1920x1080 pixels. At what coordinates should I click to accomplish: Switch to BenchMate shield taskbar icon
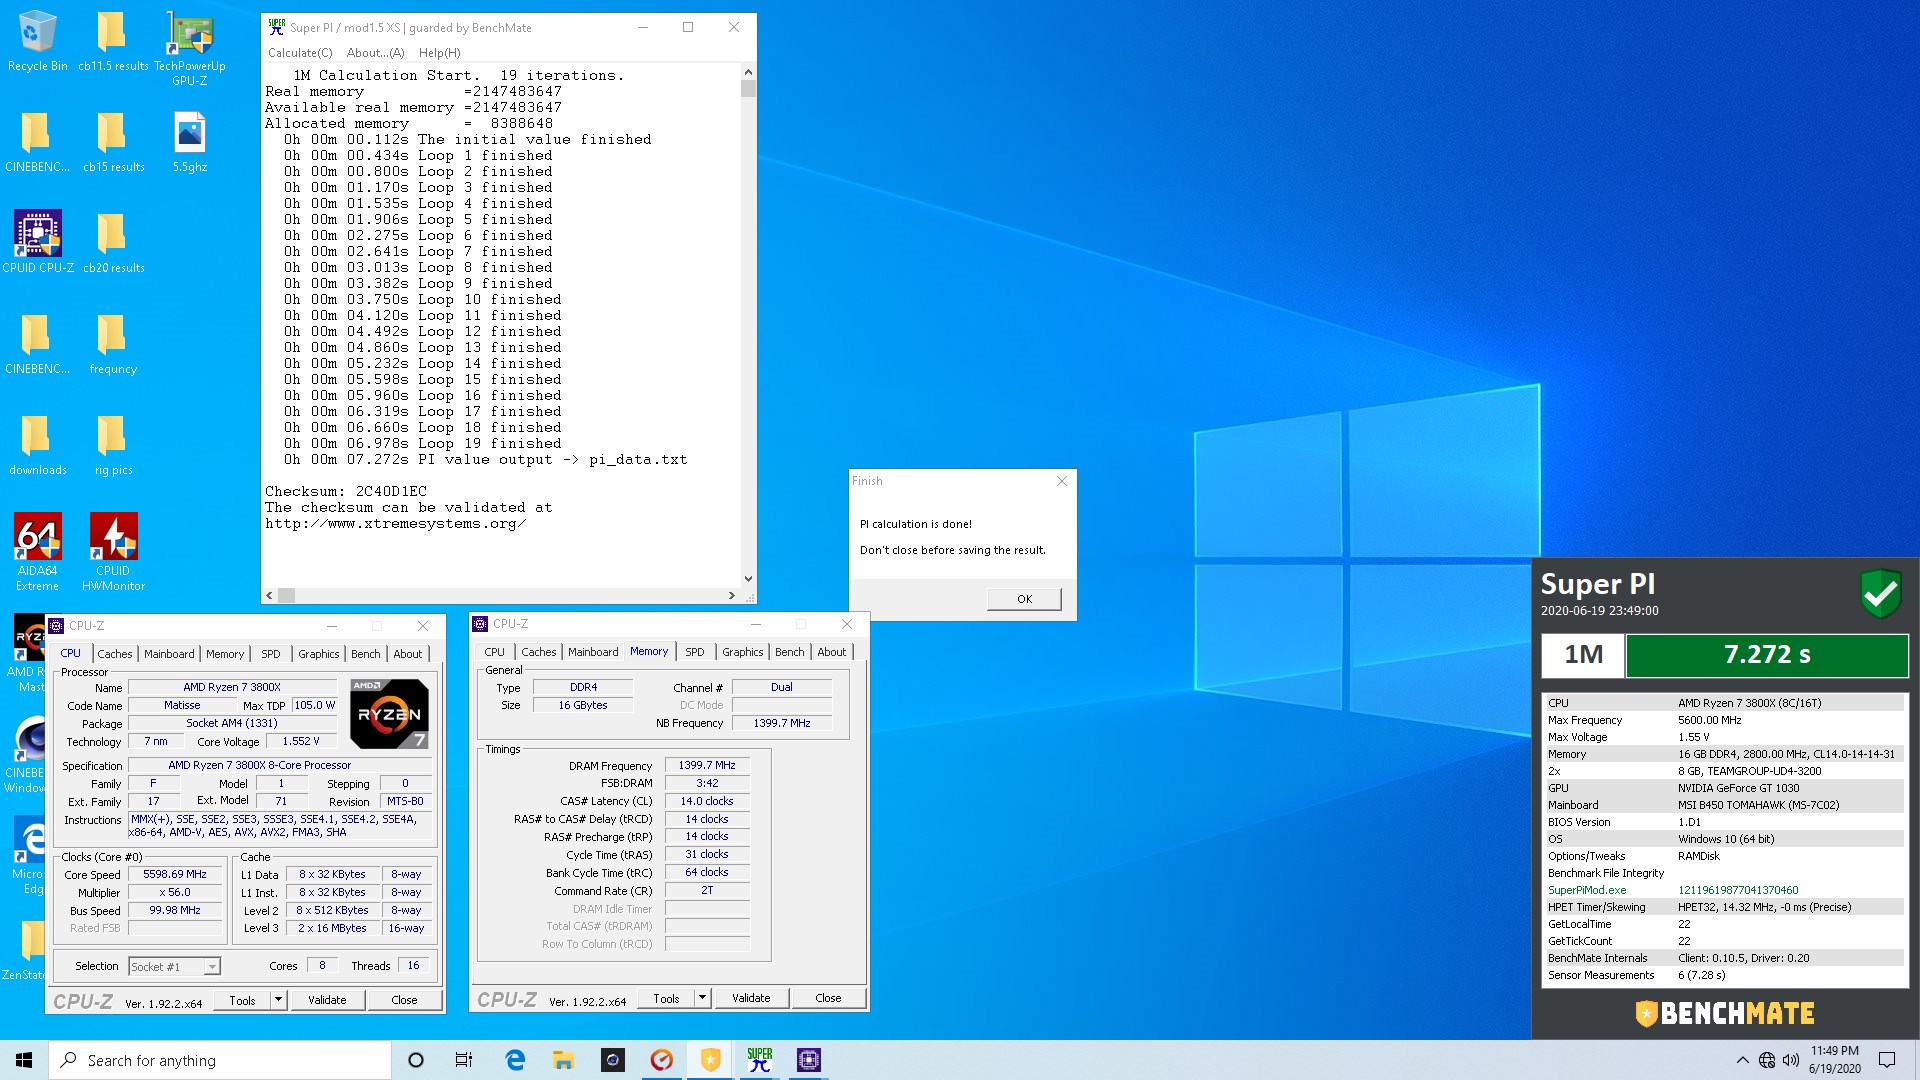coord(710,1060)
